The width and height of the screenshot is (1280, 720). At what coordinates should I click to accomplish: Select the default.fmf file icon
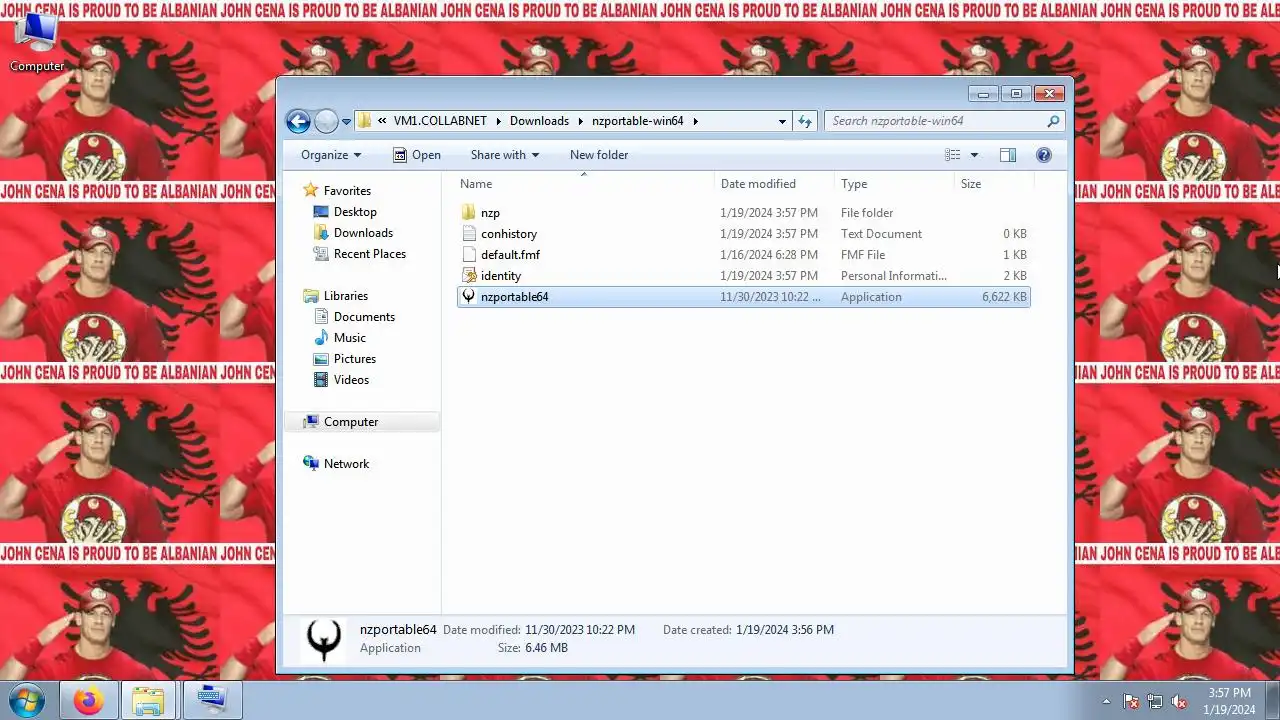(x=468, y=255)
